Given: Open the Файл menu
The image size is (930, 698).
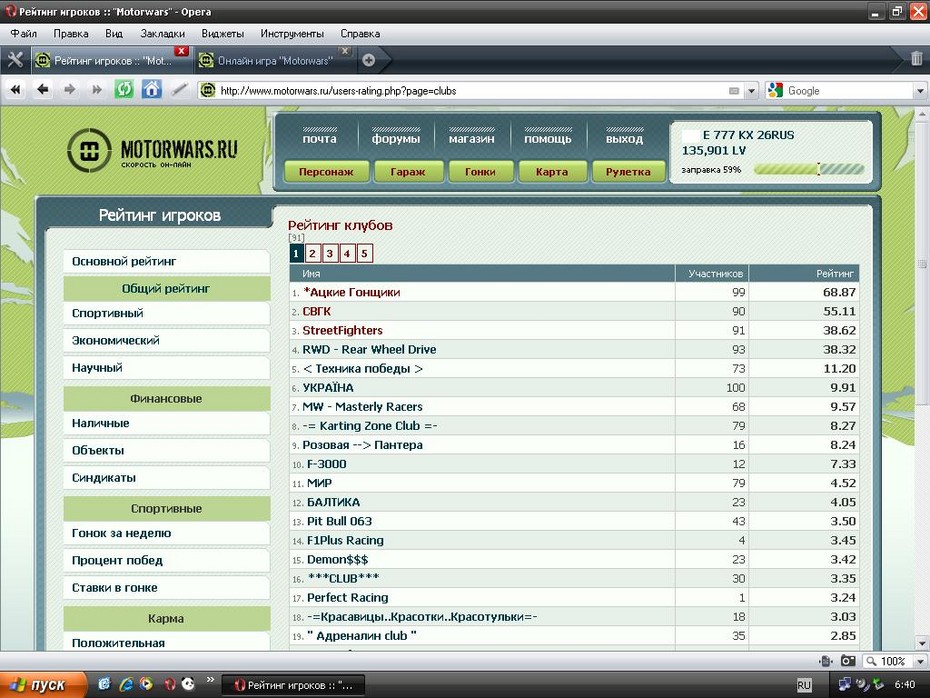Looking at the screenshot, I should (x=24, y=34).
